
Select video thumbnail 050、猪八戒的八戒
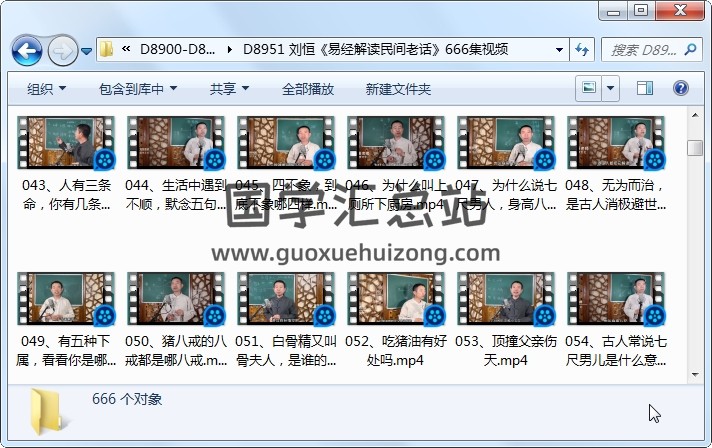pyautogui.click(x=176, y=299)
